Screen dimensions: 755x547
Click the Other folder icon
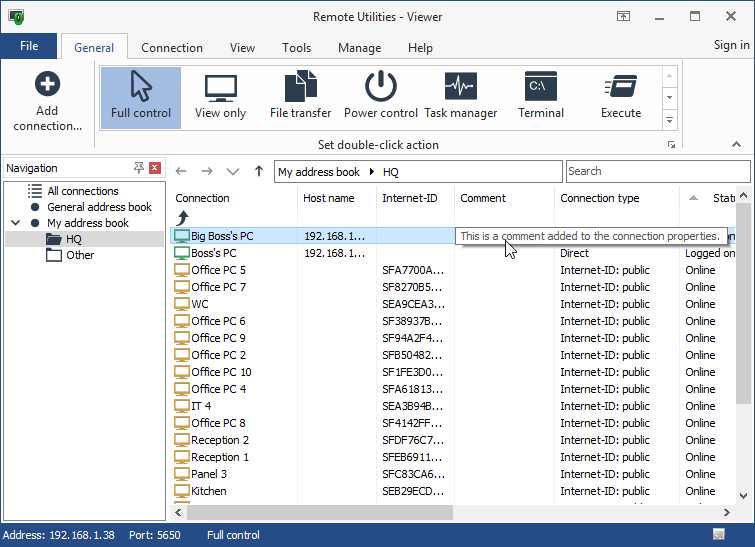click(x=53, y=255)
